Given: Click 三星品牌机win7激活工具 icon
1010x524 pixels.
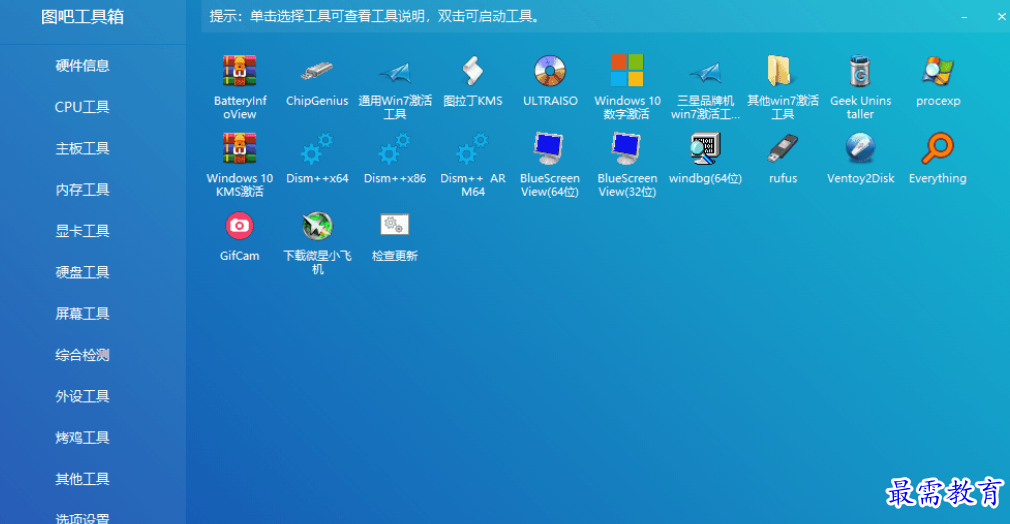Looking at the screenshot, I should click(705, 72).
